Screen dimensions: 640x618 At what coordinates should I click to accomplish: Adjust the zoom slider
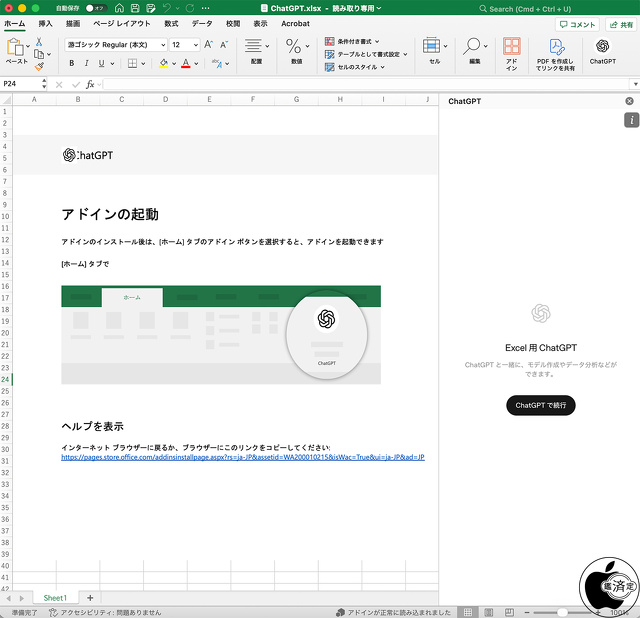562,612
